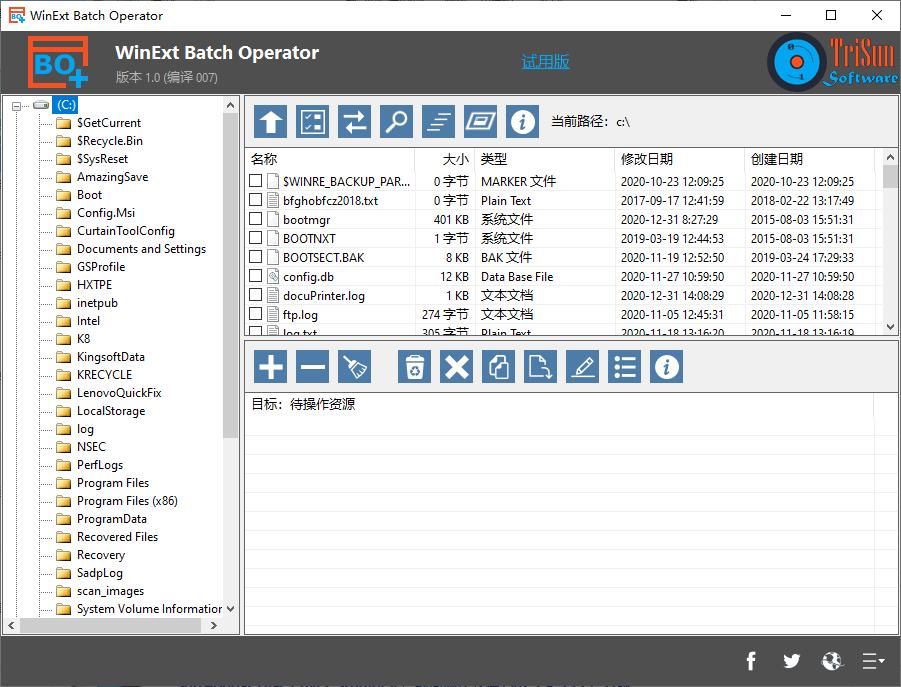Select the (C:) drive in tree
This screenshot has width=901, height=687.
[66, 105]
